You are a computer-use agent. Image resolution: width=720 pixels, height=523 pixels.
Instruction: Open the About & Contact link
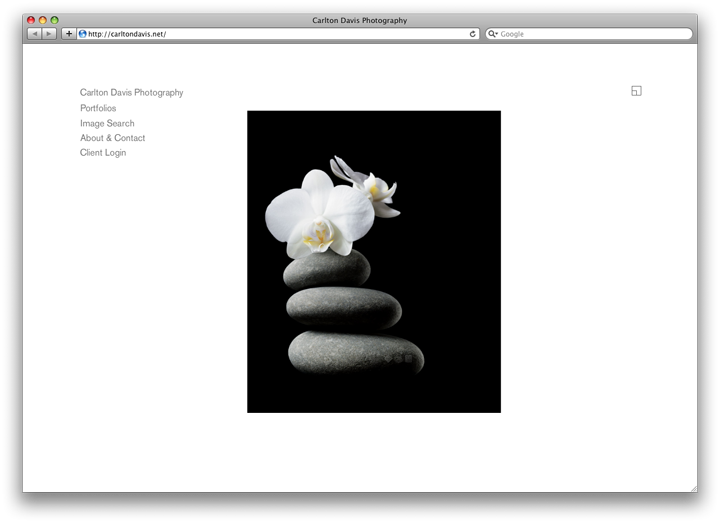[112, 138]
